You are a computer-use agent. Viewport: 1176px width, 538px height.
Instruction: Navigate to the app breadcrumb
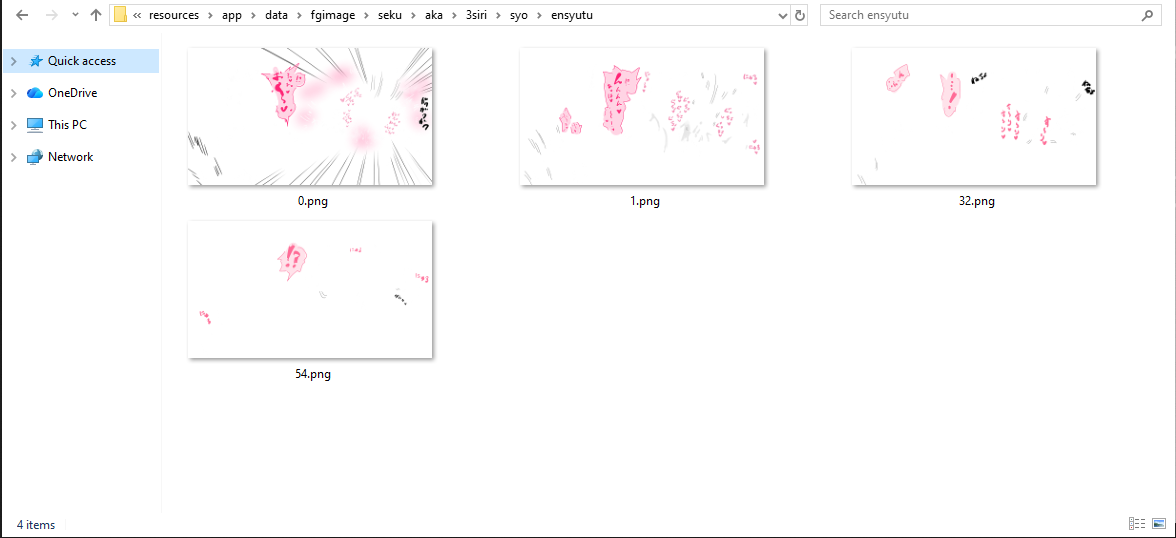pyautogui.click(x=232, y=15)
